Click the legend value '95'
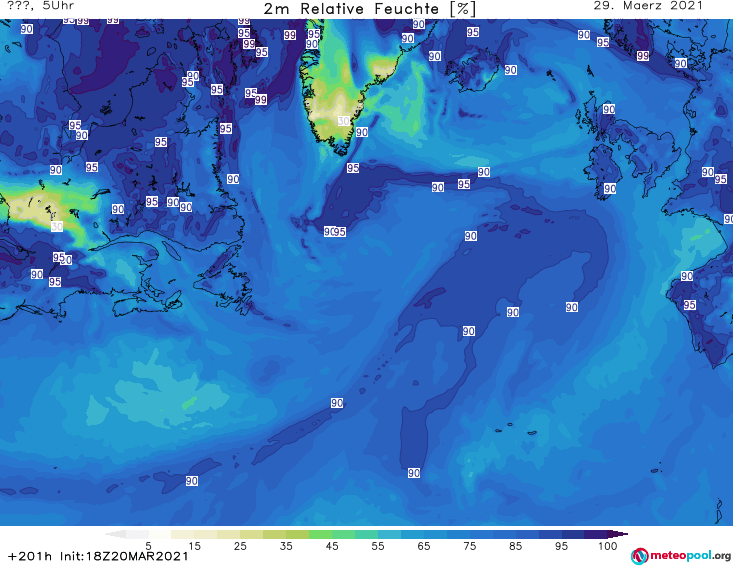 pos(561,546)
